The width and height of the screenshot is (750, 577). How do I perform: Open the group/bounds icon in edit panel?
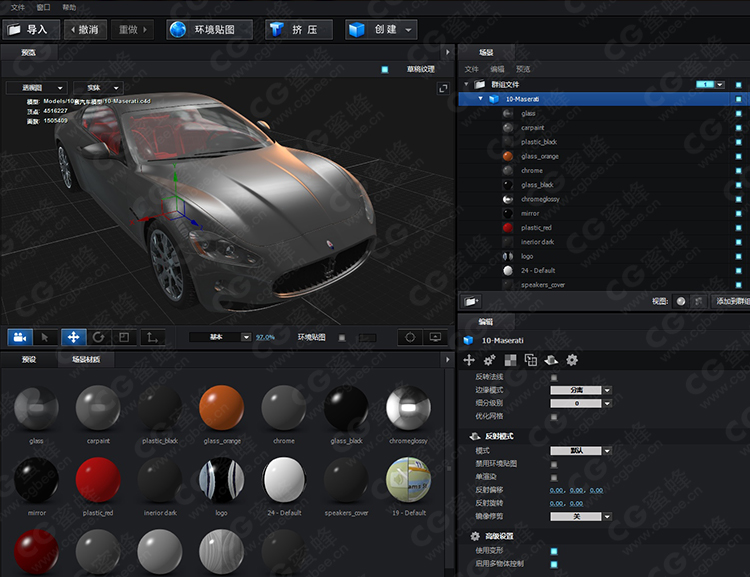point(530,360)
